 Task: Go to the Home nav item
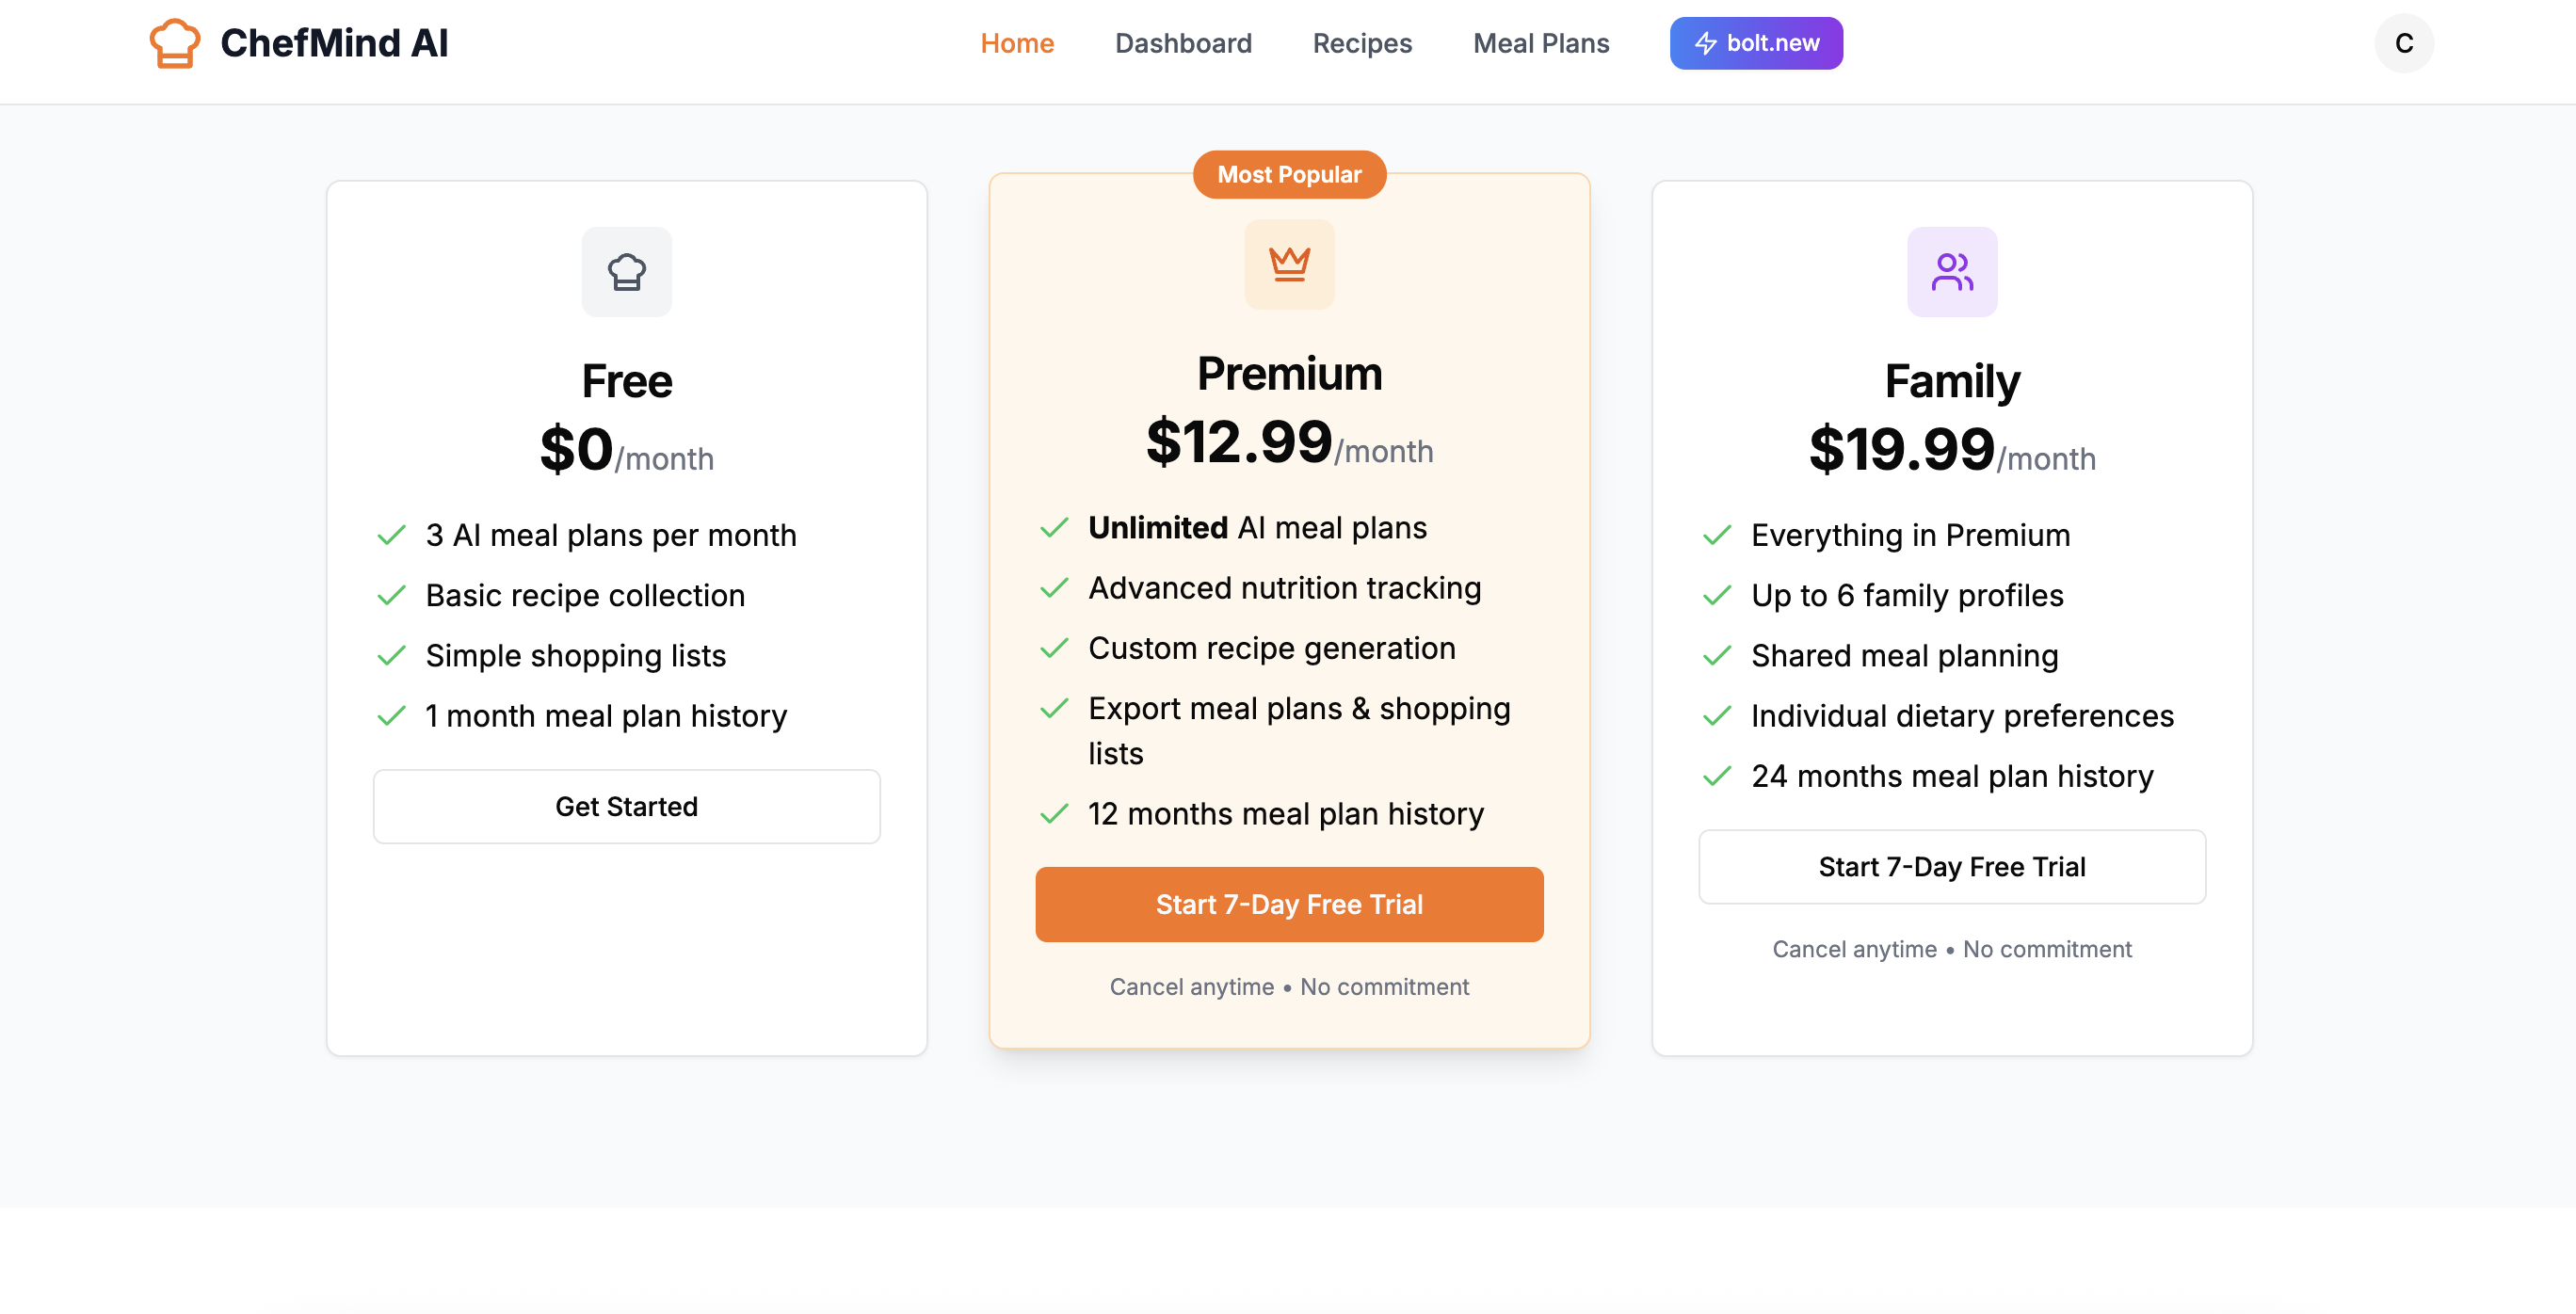click(1016, 43)
